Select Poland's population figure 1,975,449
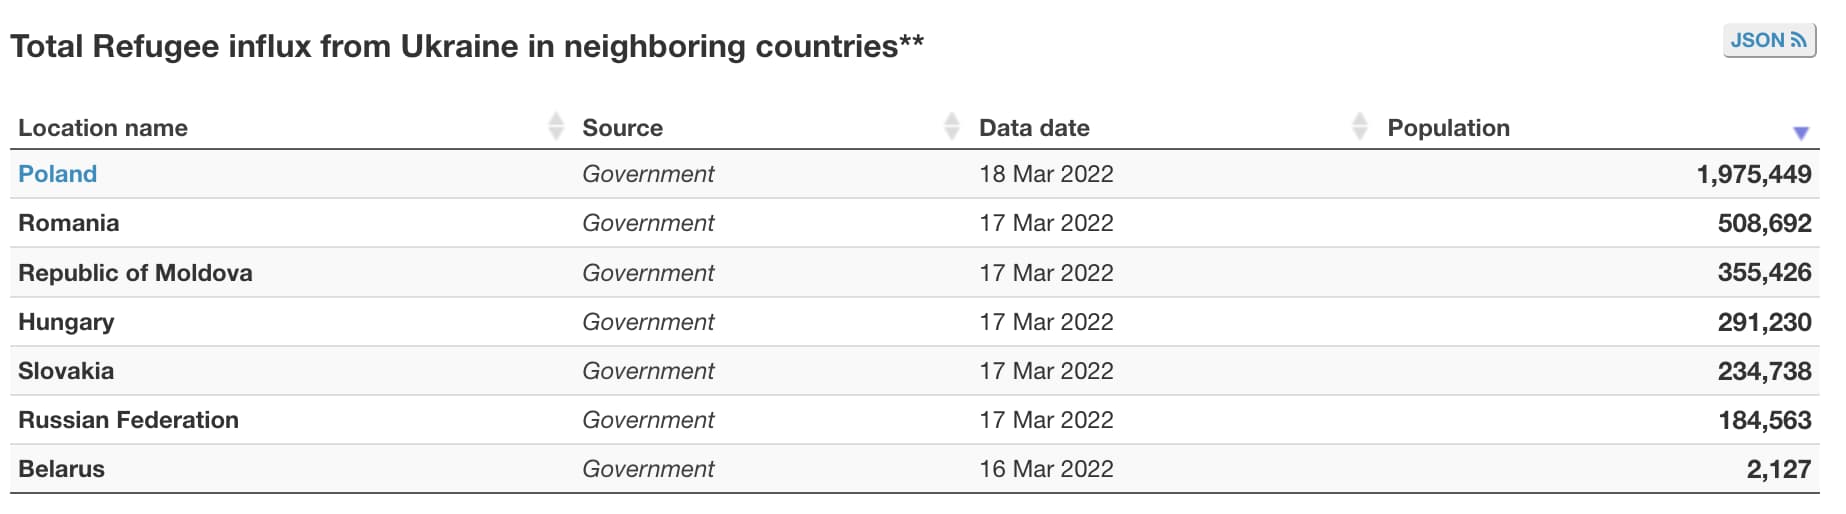Viewport: 1846px width, 514px height. click(x=1754, y=175)
